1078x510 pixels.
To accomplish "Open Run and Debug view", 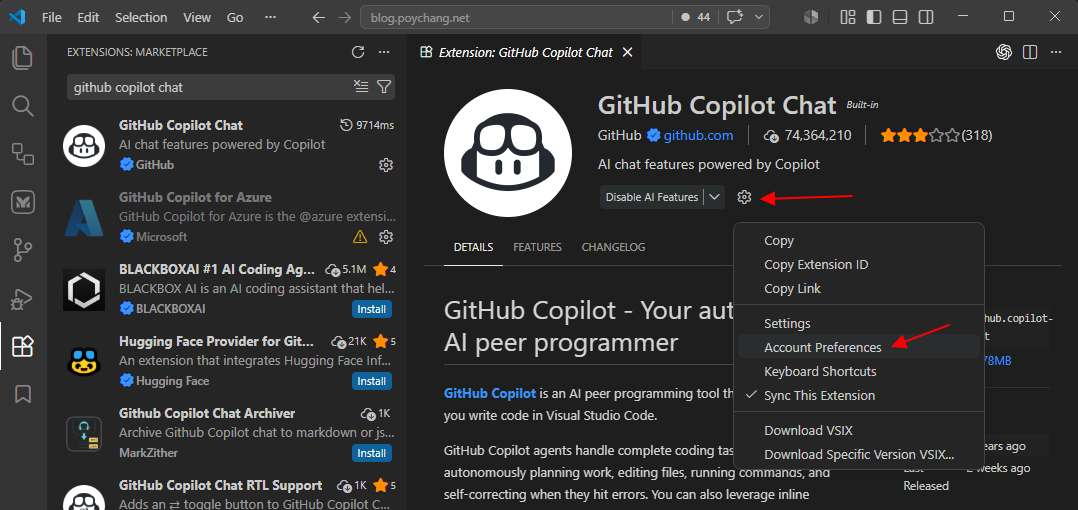I will [x=23, y=299].
